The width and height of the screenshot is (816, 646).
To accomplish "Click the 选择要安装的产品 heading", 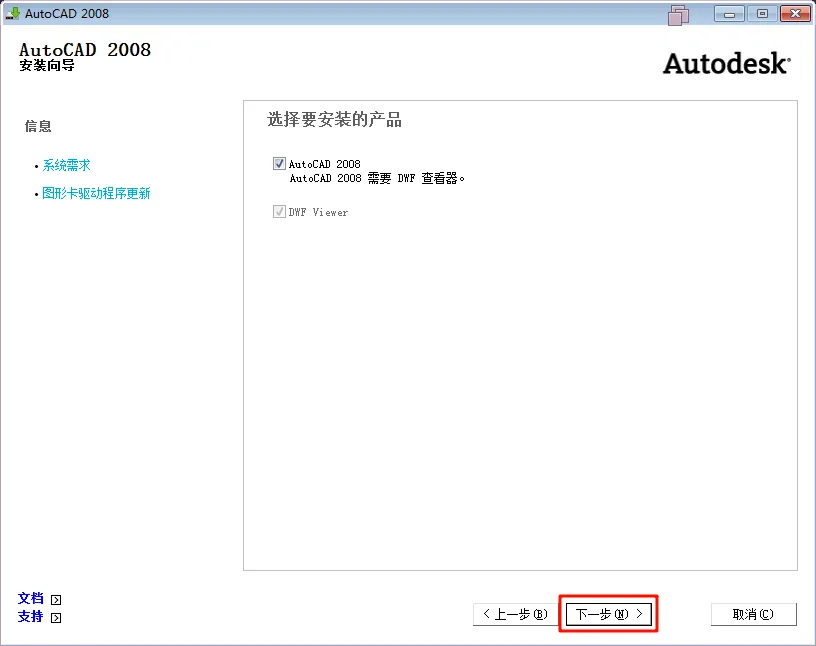I will 334,120.
